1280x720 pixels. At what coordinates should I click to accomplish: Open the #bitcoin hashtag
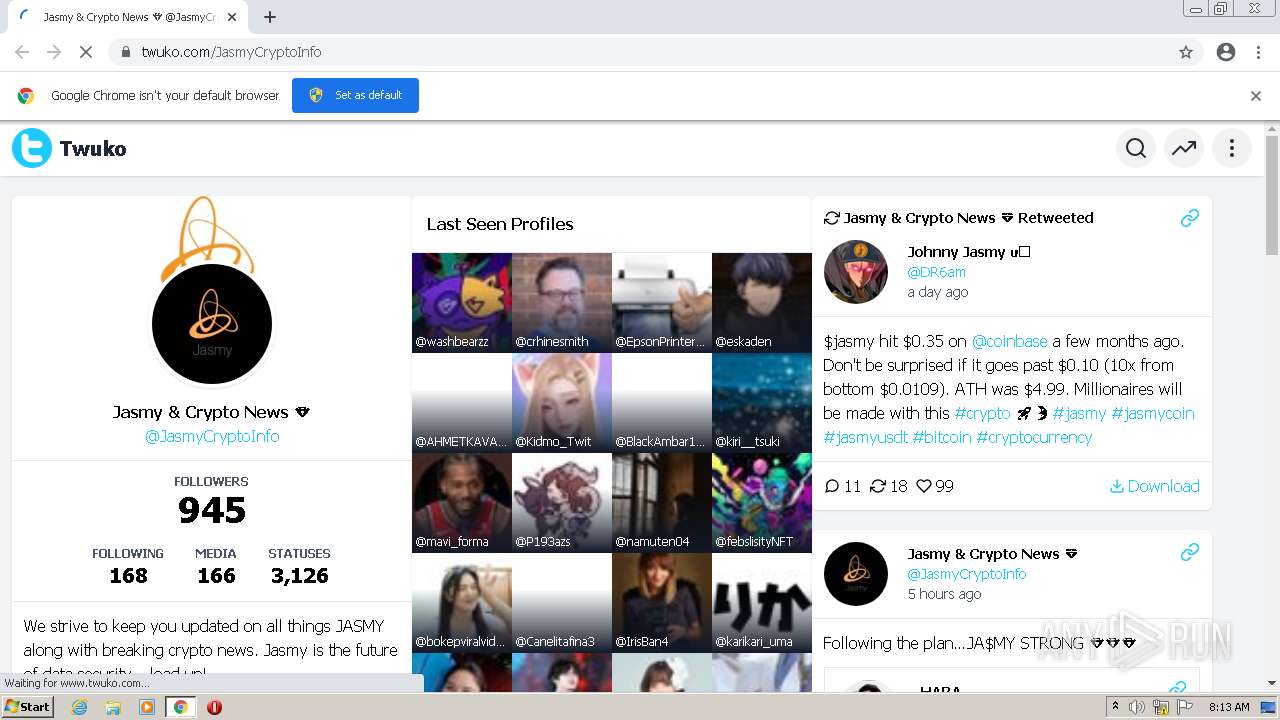941,437
